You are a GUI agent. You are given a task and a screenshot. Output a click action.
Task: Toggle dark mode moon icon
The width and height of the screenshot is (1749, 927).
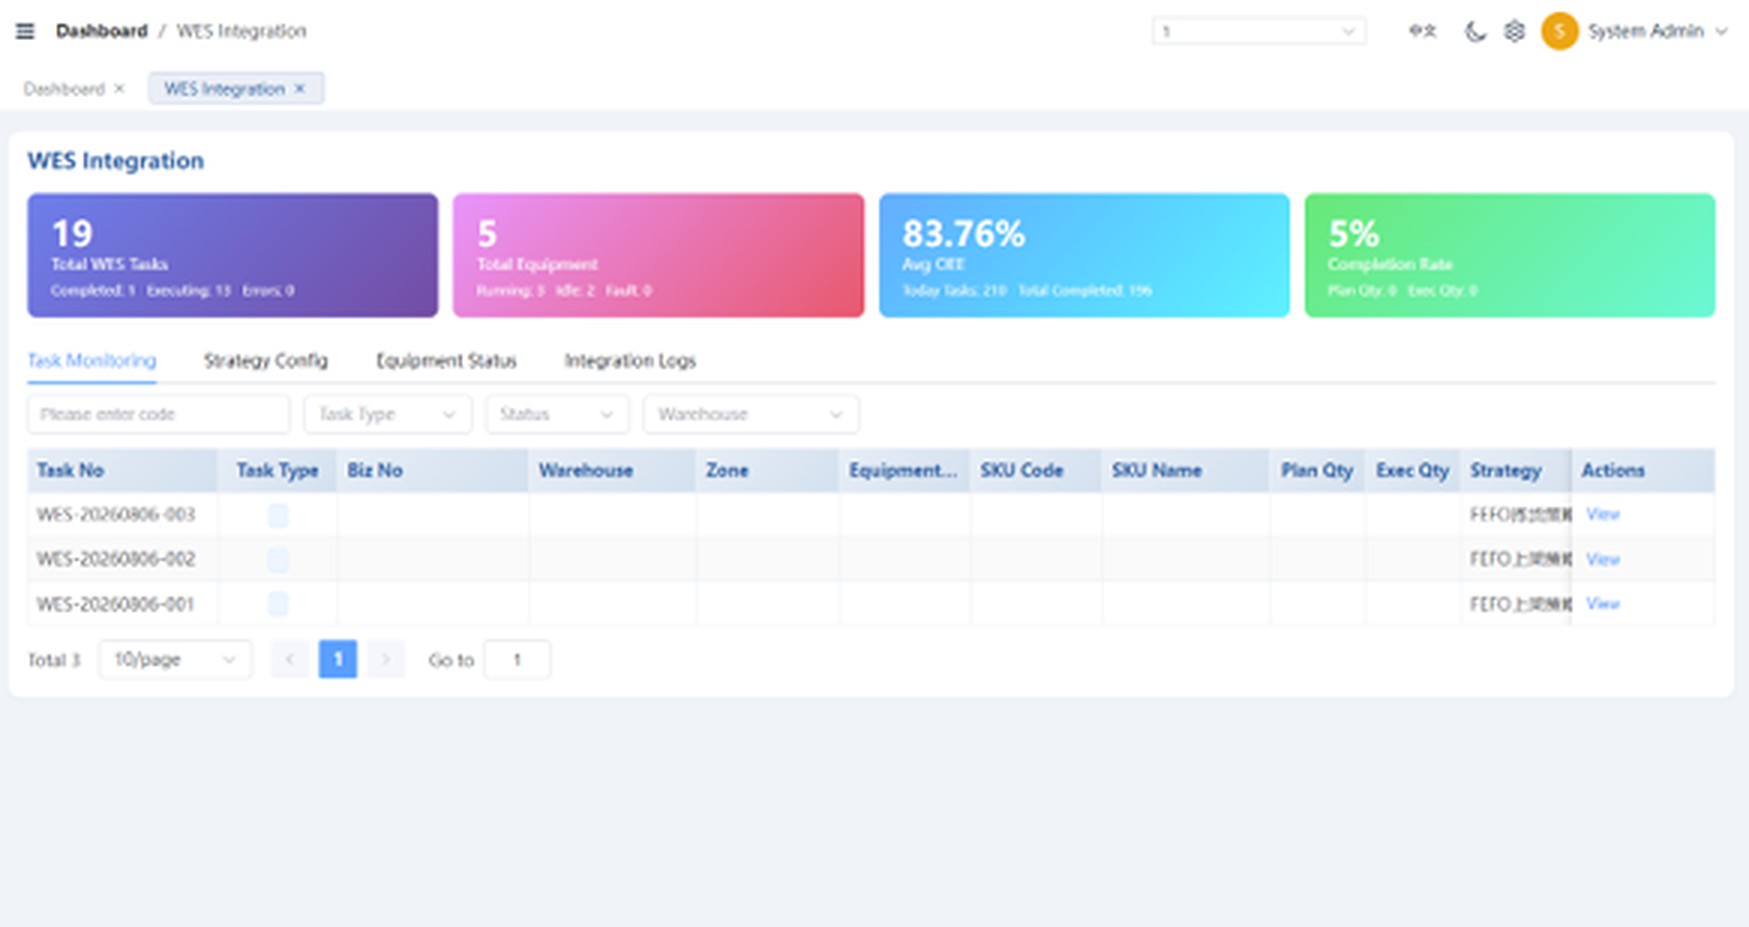click(x=1475, y=31)
